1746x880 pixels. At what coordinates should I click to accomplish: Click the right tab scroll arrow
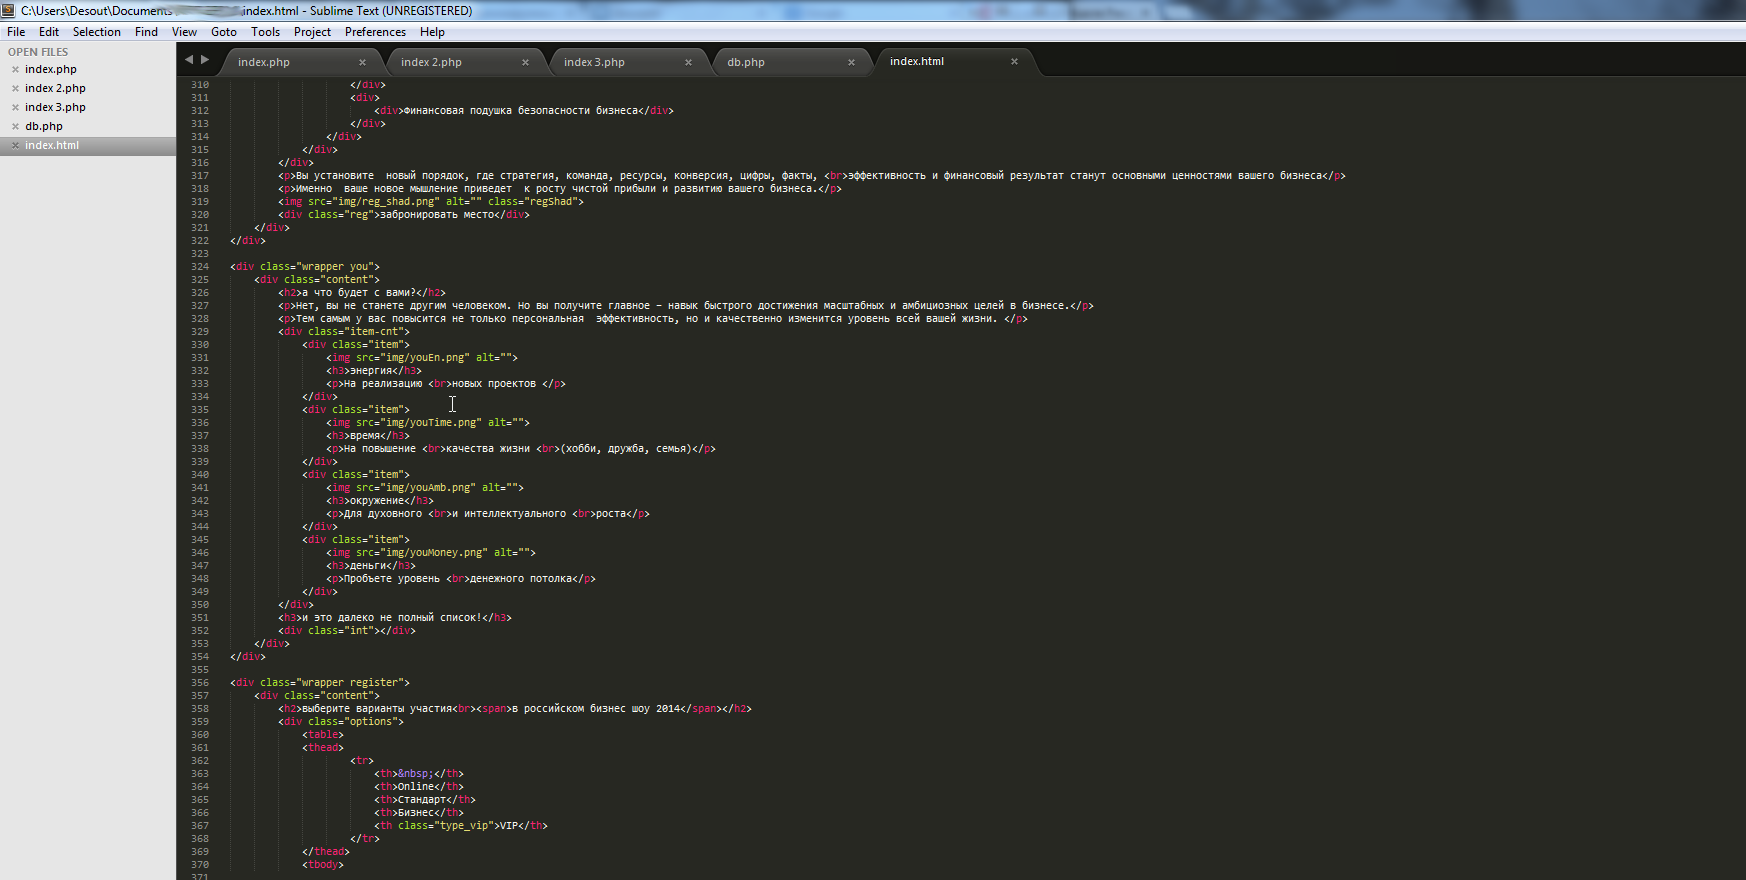tap(205, 60)
